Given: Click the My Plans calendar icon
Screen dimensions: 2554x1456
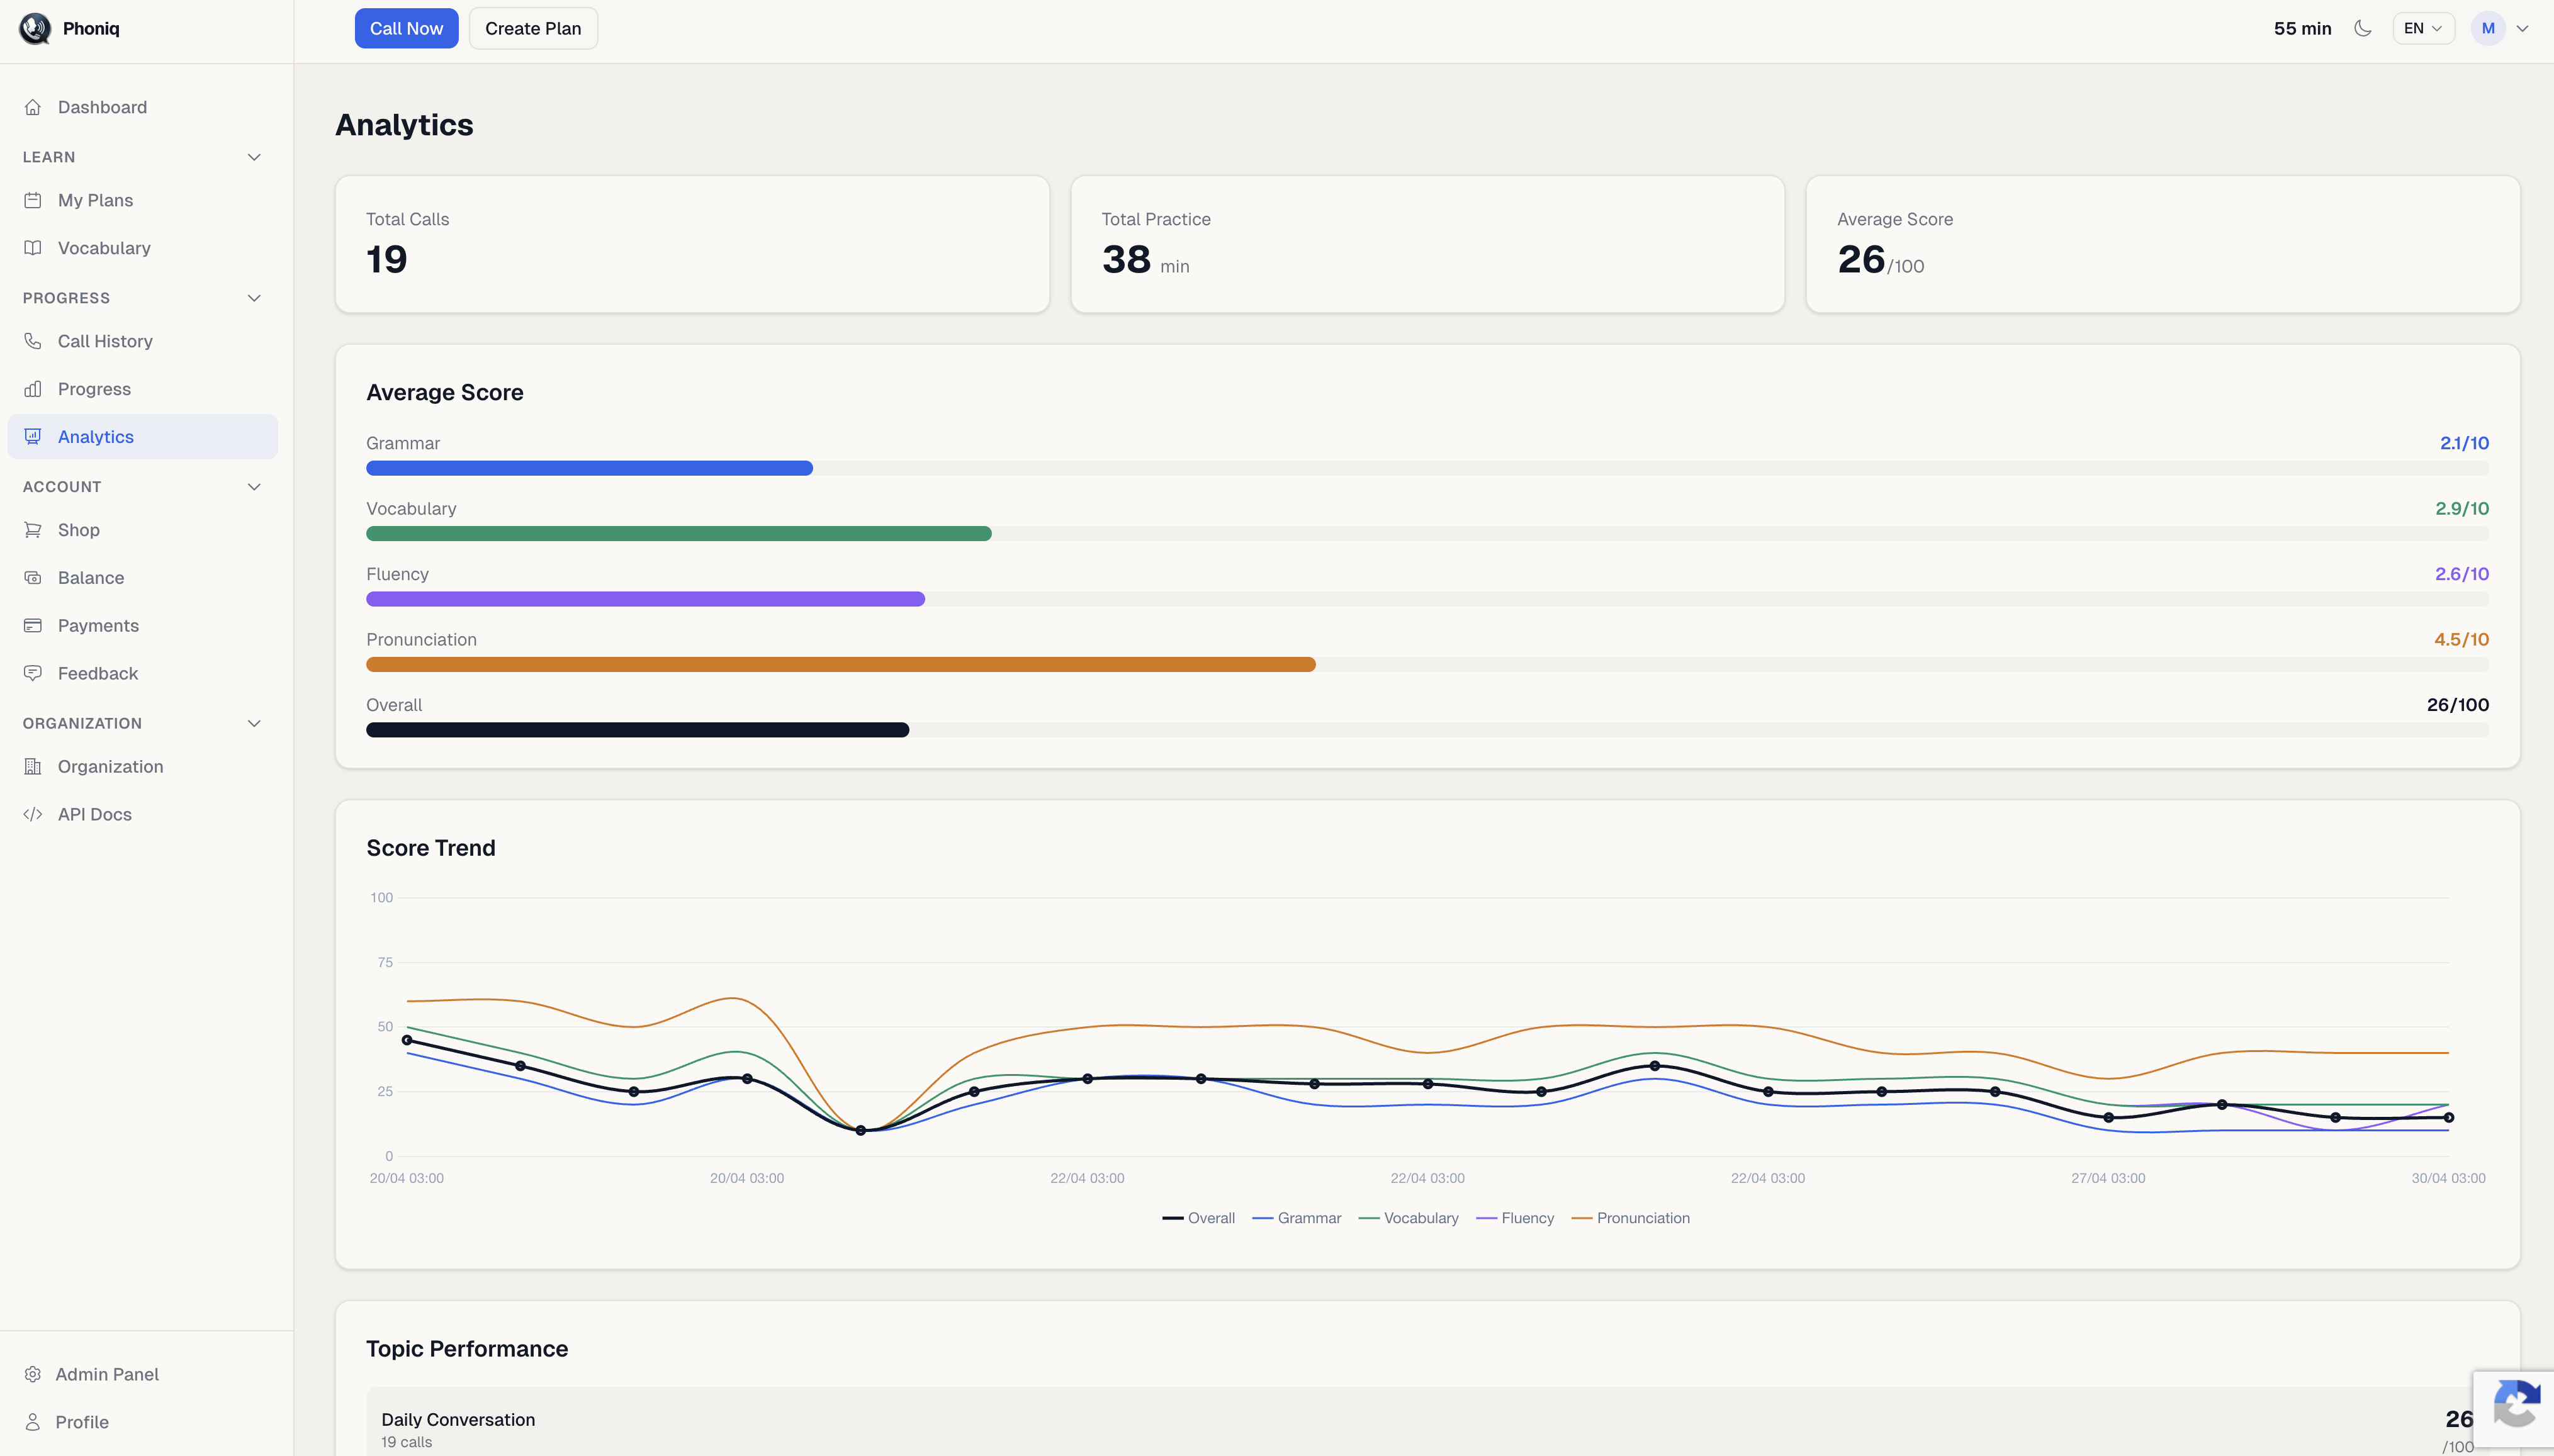Looking at the screenshot, I should 33,200.
